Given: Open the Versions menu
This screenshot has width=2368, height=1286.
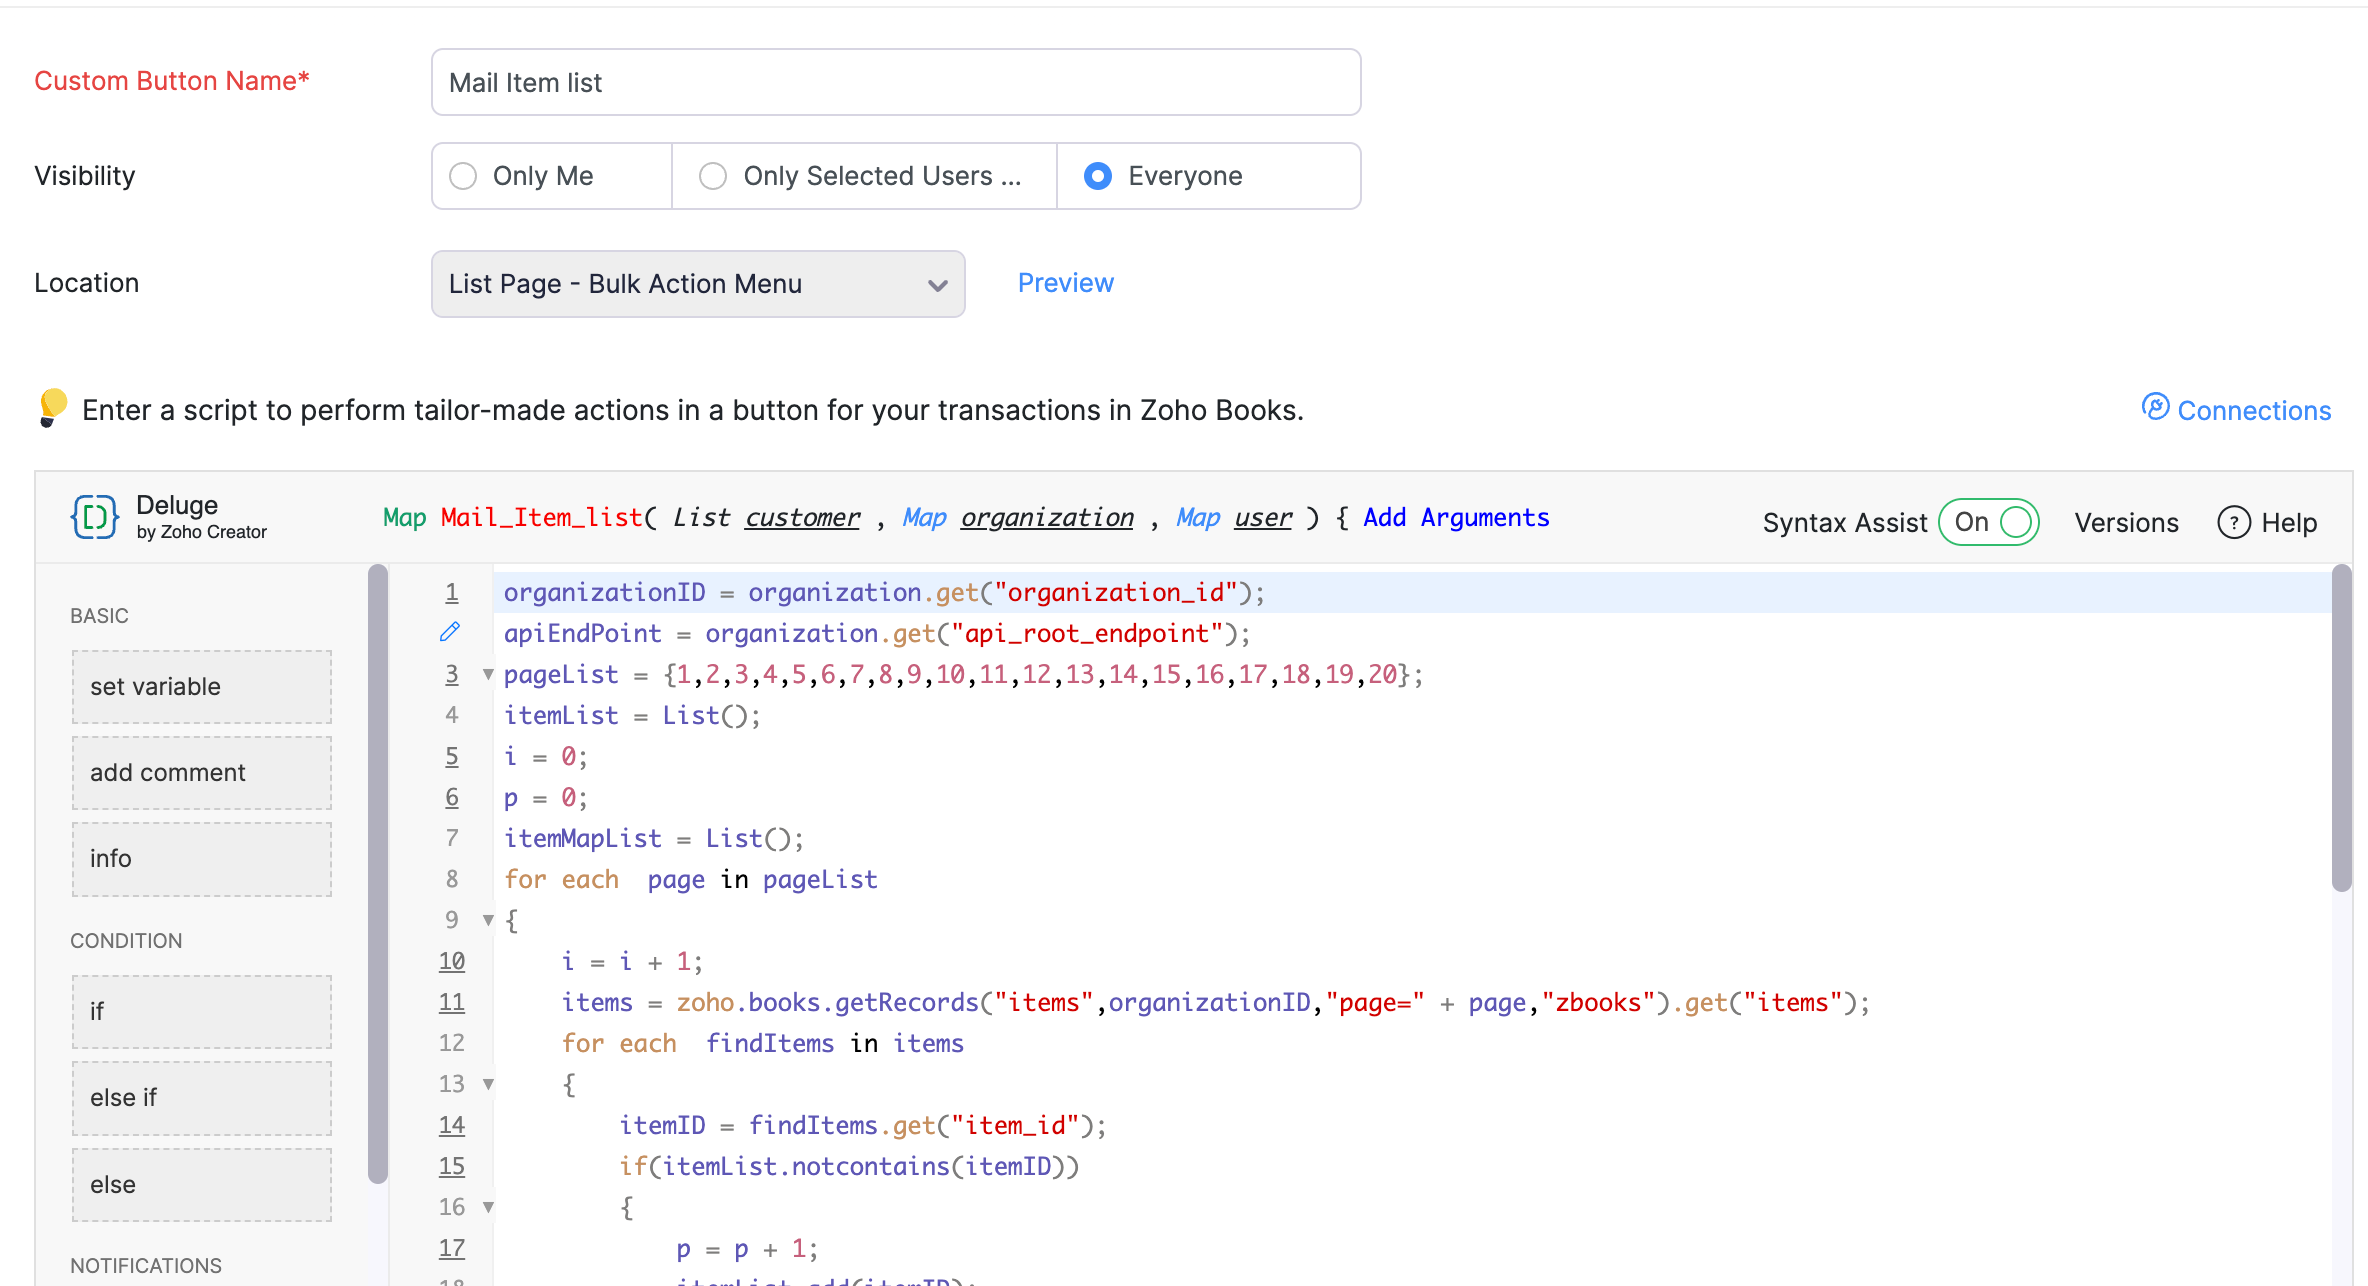Looking at the screenshot, I should coord(2126,522).
